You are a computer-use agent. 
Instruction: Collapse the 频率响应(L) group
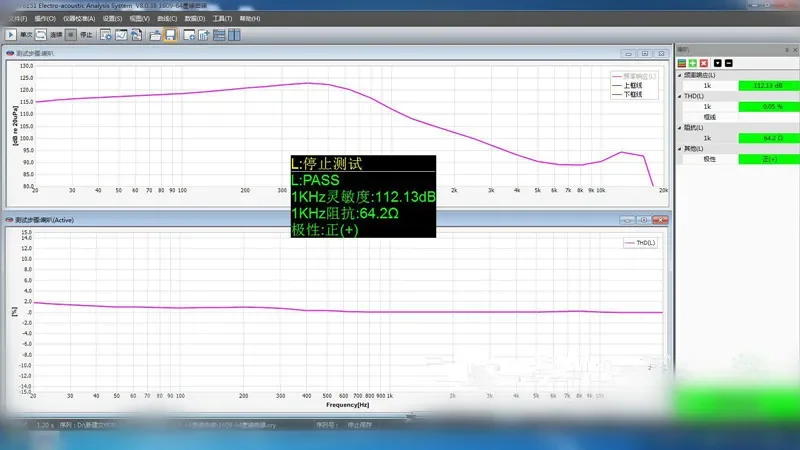[x=680, y=75]
